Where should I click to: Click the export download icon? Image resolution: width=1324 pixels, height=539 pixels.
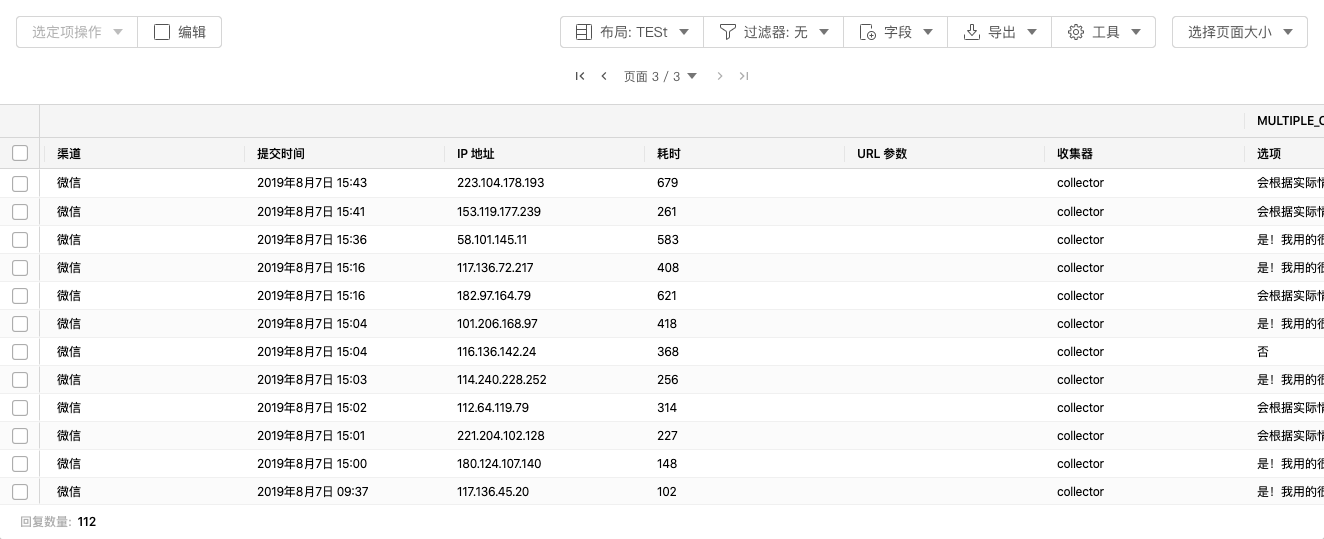[x=972, y=32]
